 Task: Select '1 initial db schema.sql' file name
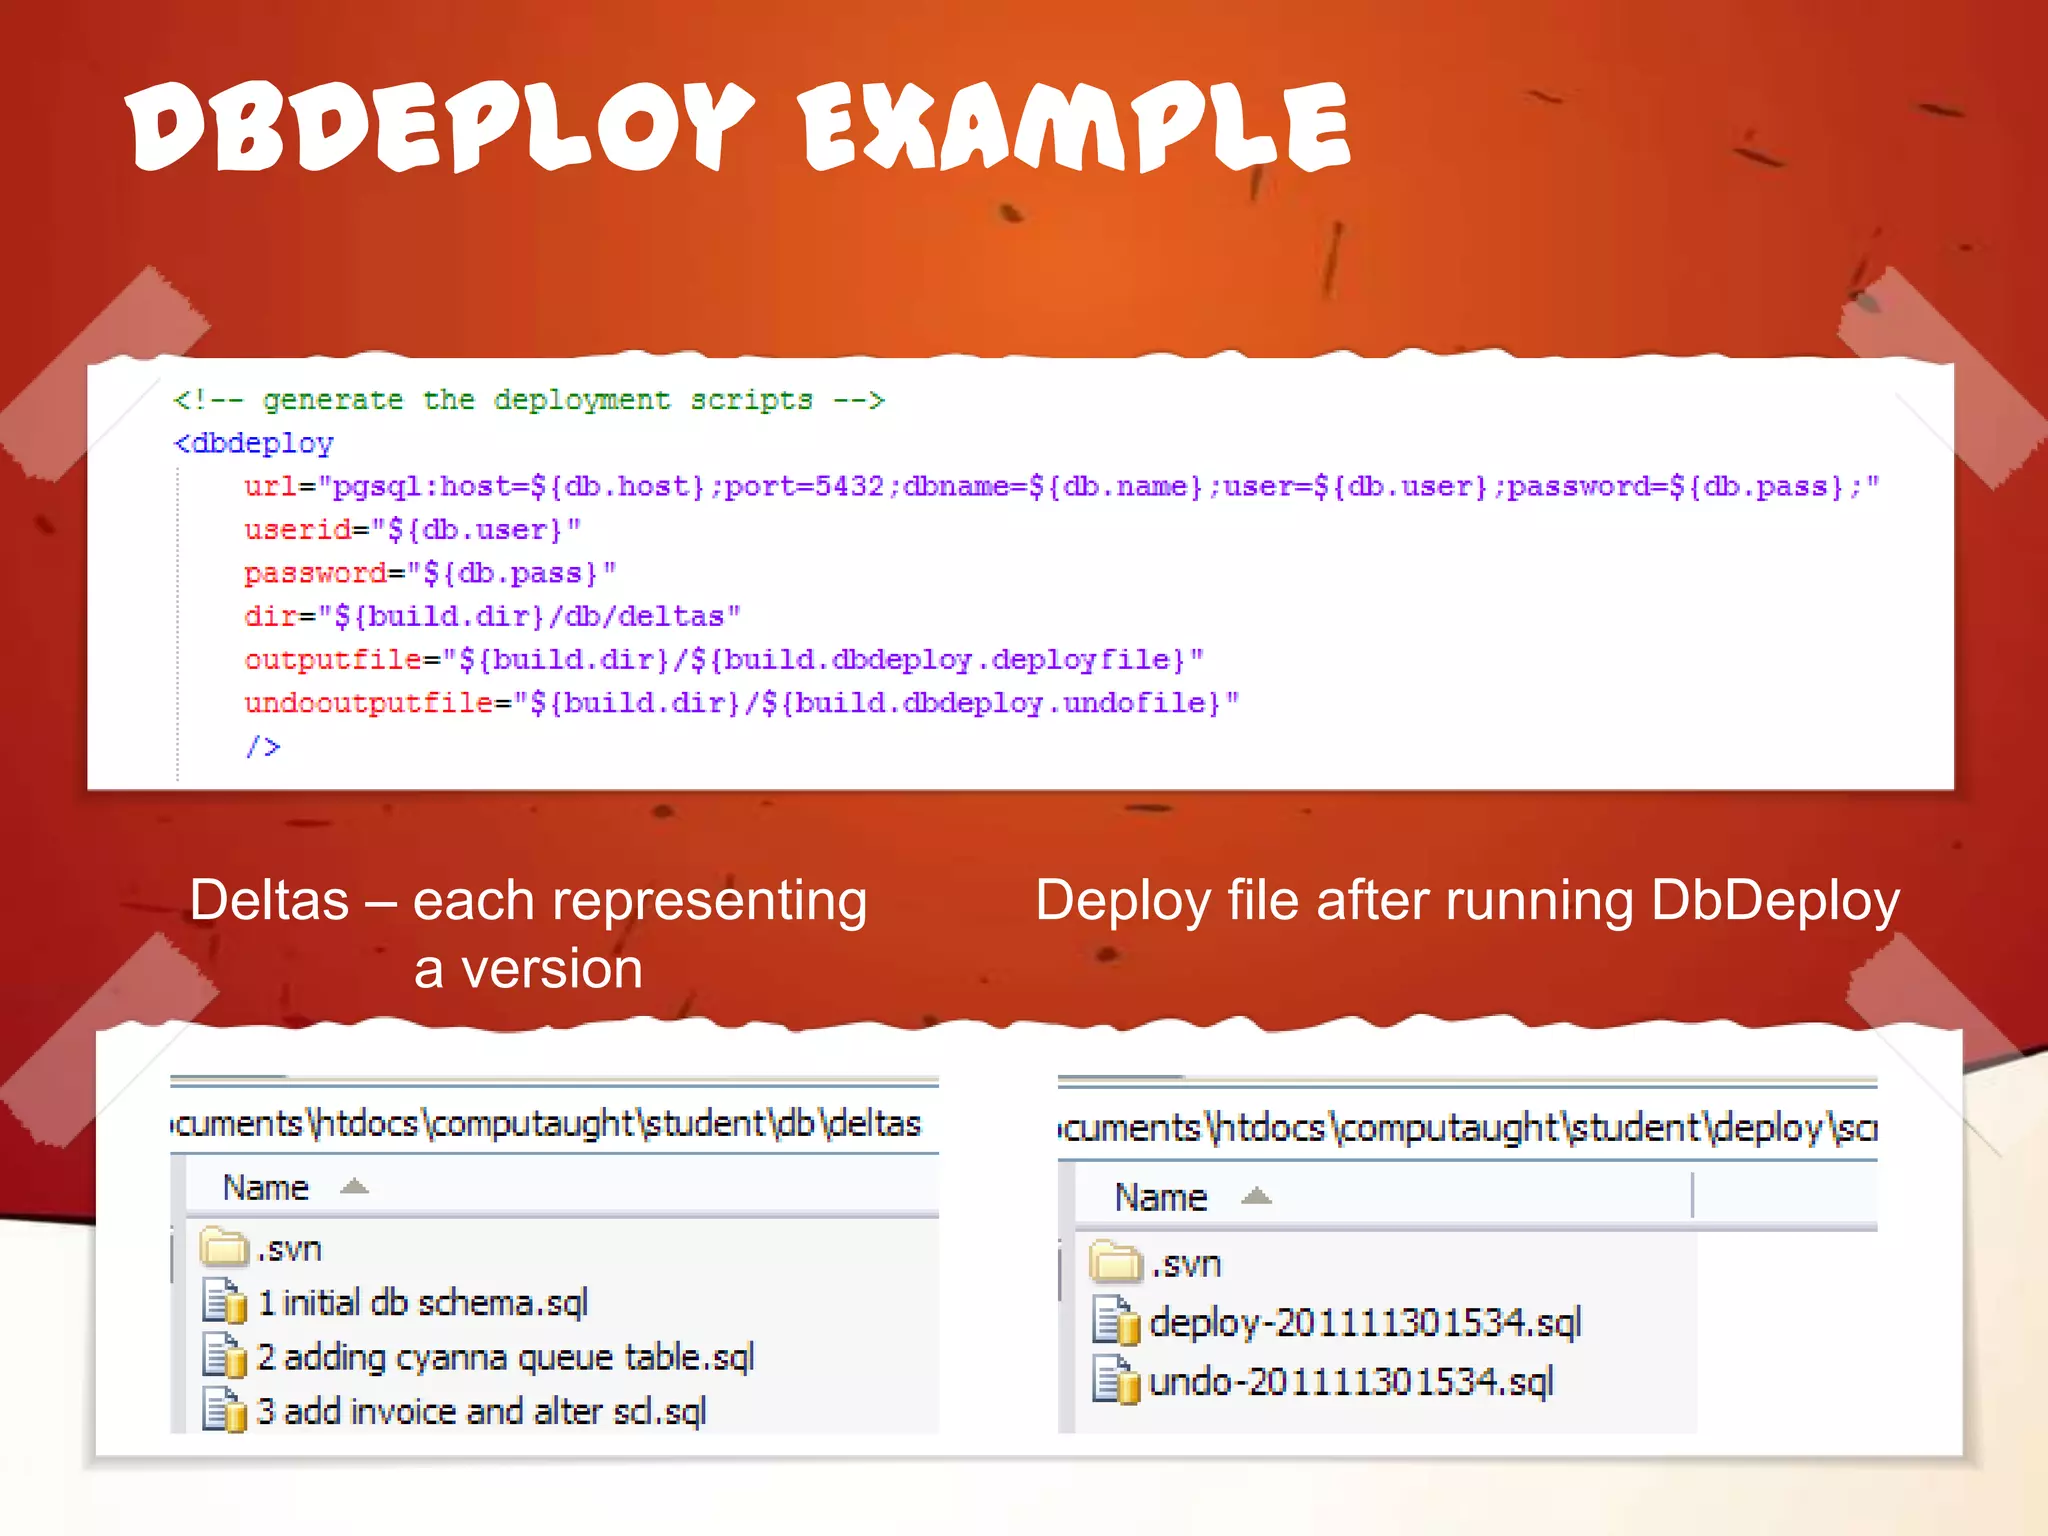[x=423, y=1302]
